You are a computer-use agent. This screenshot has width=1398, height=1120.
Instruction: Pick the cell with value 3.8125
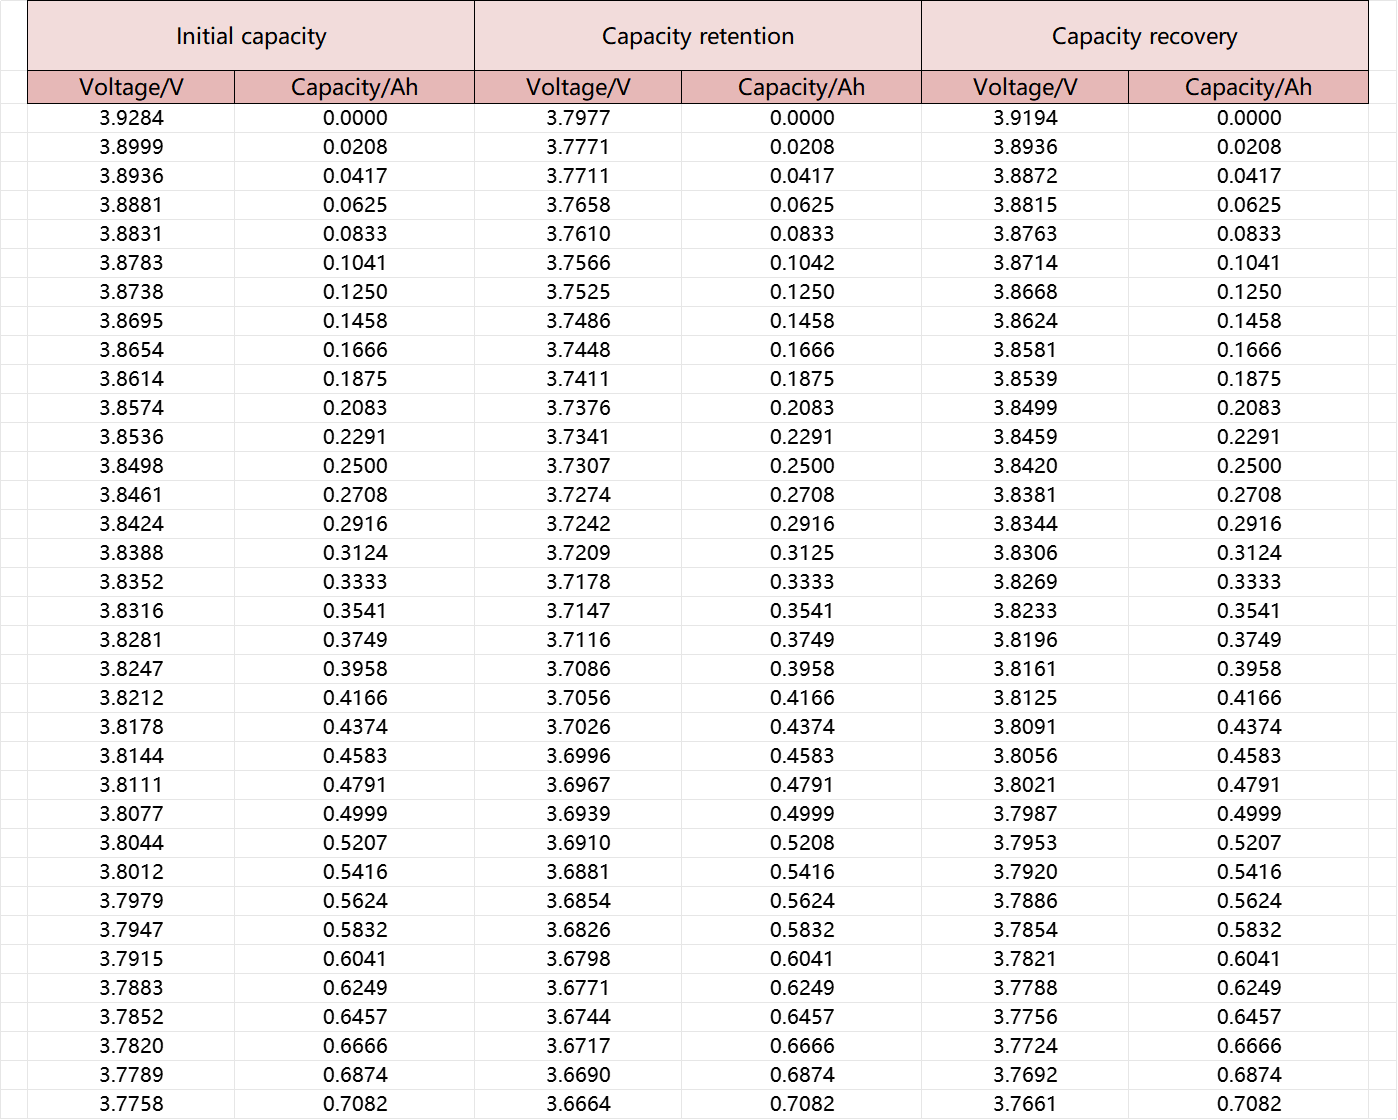coord(1025,698)
